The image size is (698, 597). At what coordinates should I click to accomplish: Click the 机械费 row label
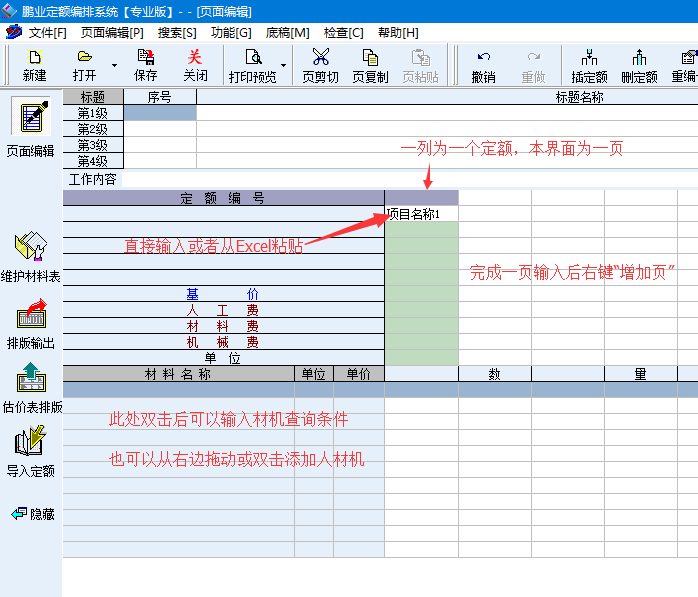pyautogui.click(x=223, y=342)
